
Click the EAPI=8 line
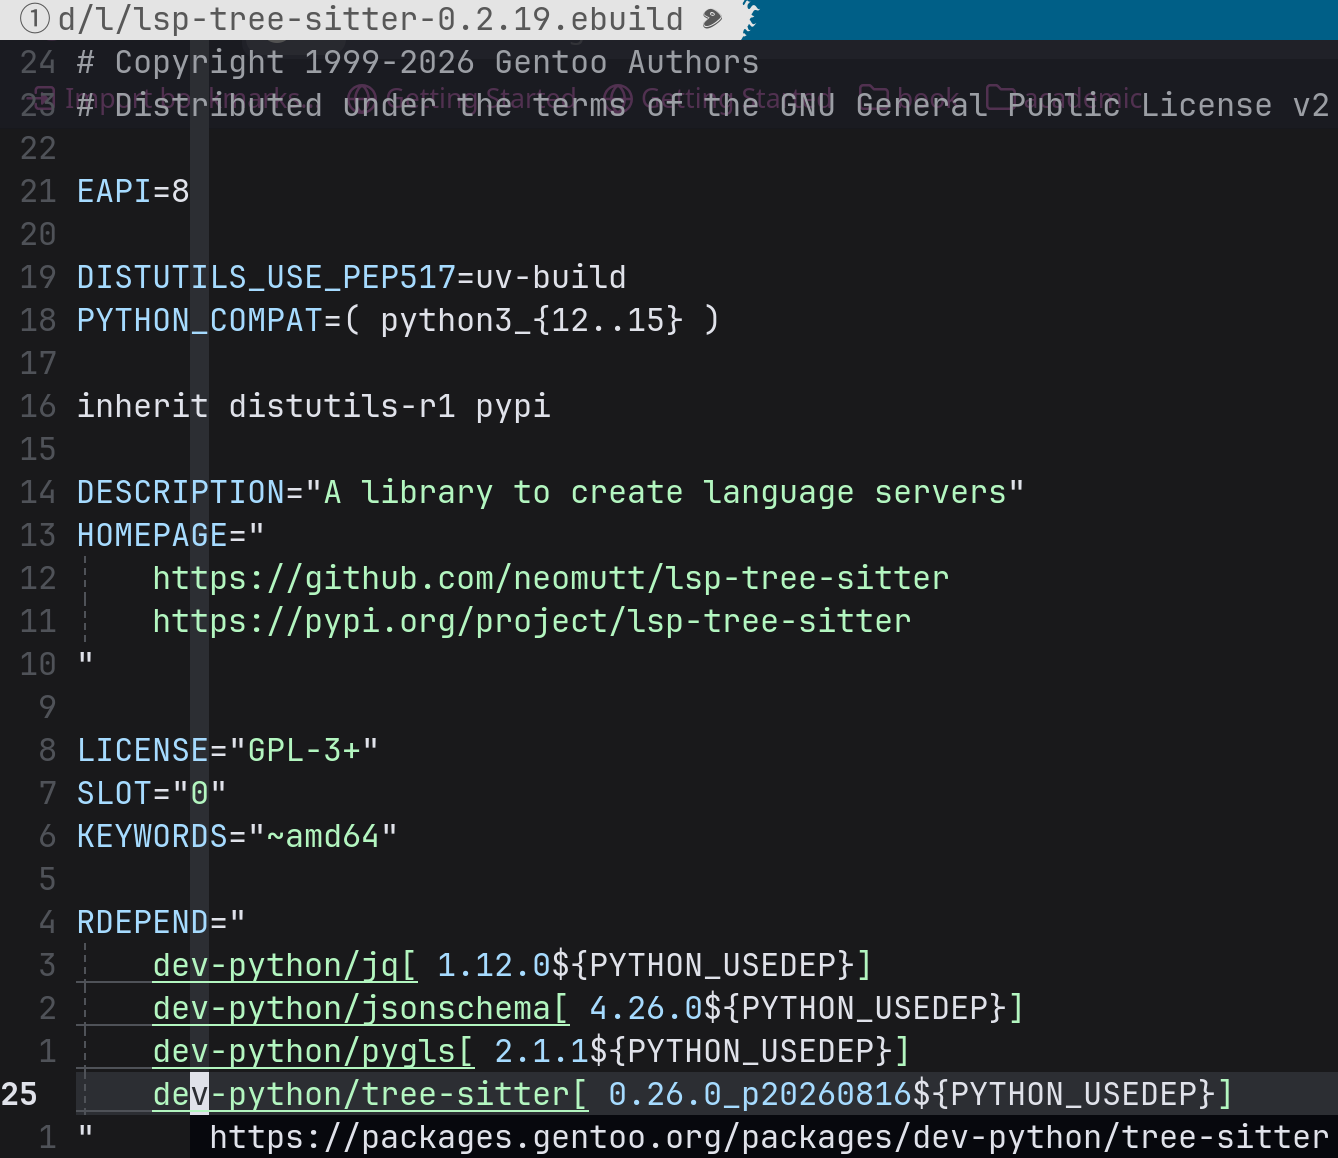pos(133,191)
